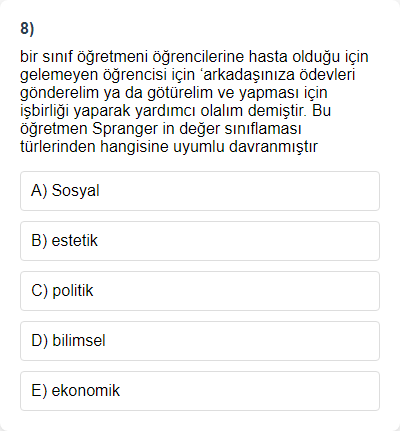Click the letter B) in second option

click(39, 241)
